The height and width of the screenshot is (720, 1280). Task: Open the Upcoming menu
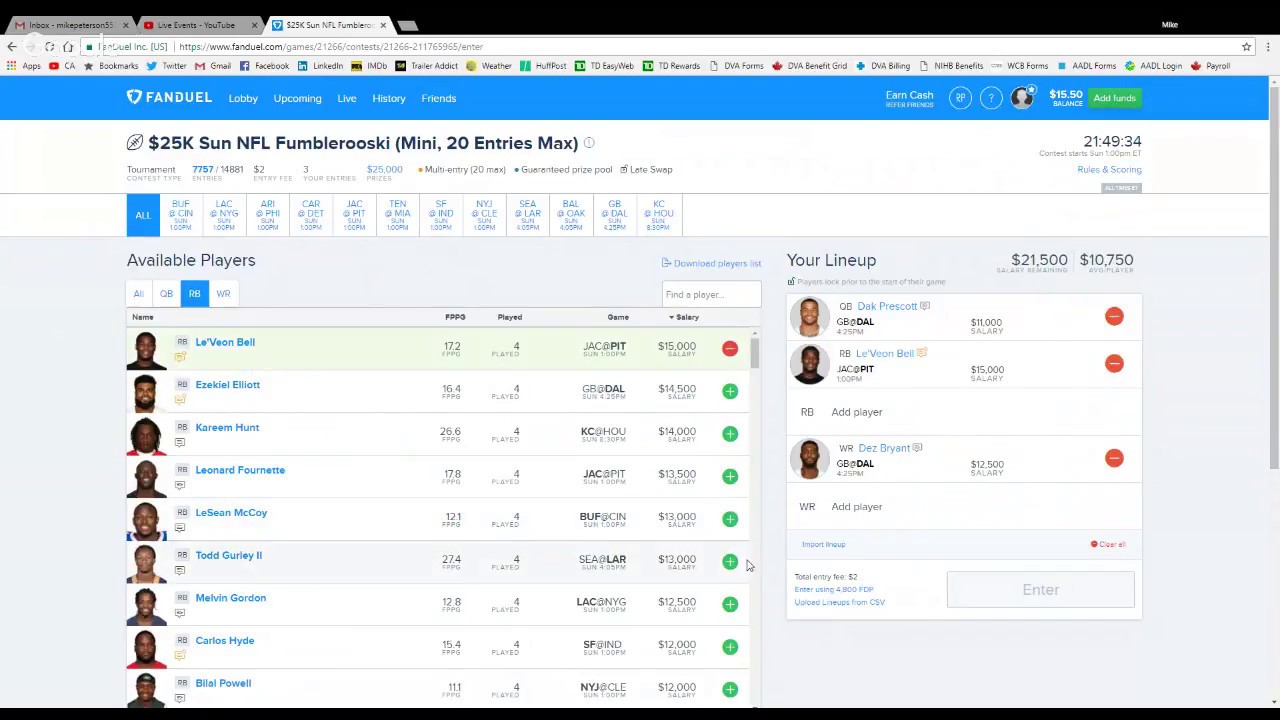click(x=297, y=98)
